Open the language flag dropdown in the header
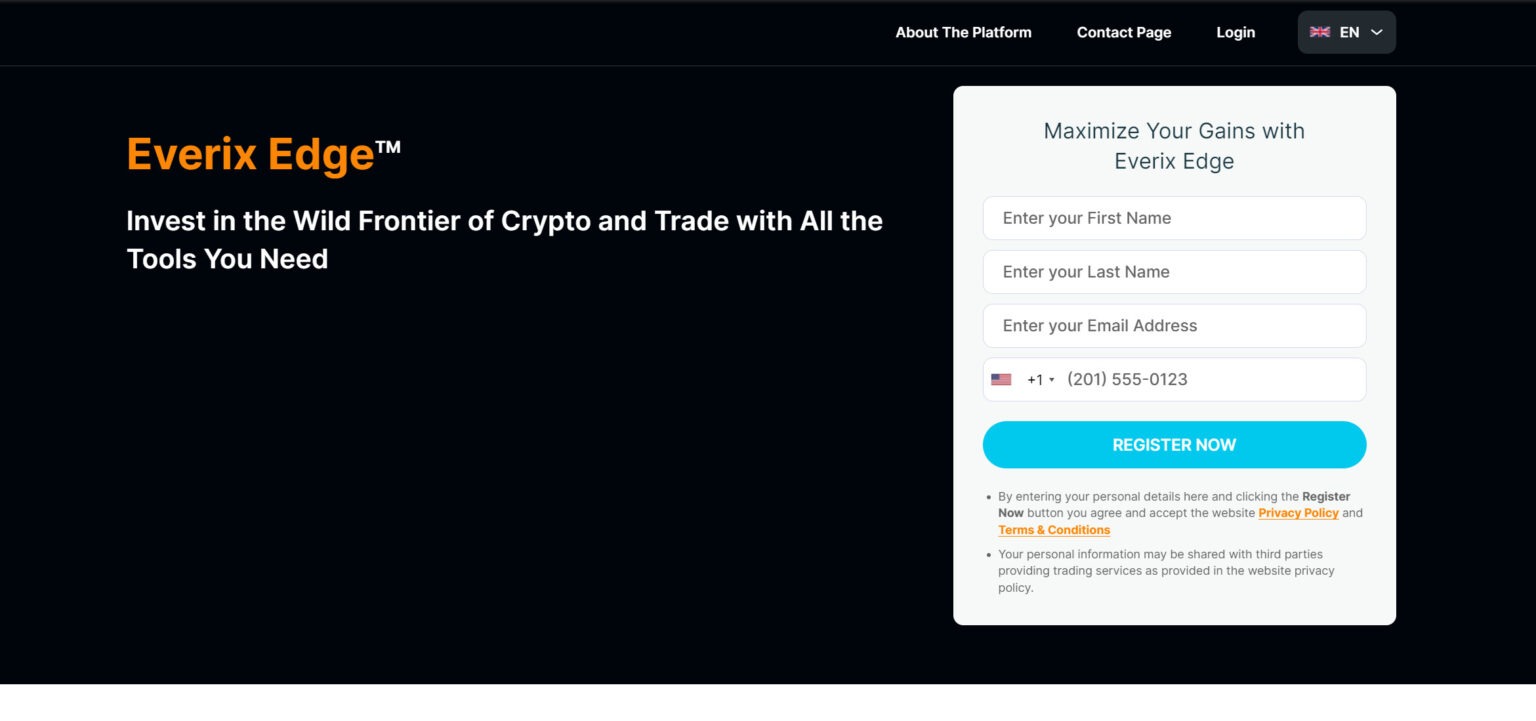The image size is (1536, 721). (x=1347, y=31)
